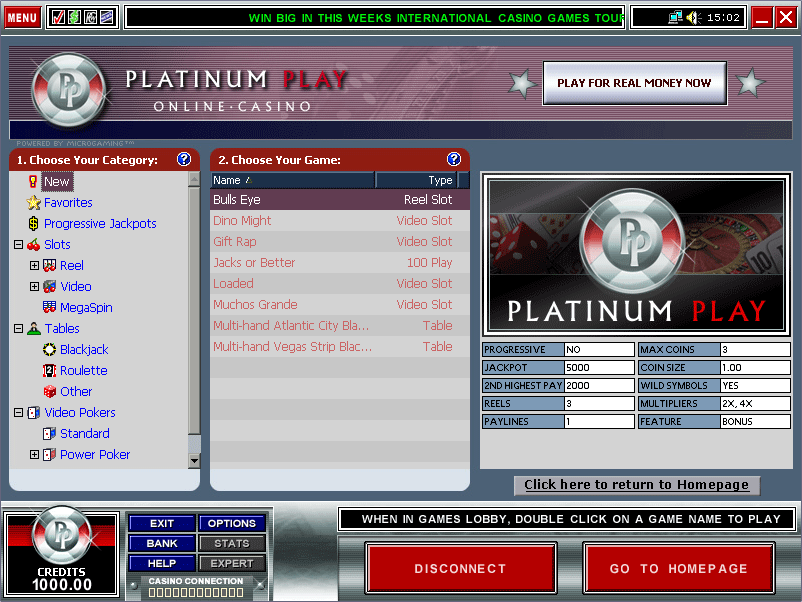Click the OPTIONS button
The image size is (802, 602).
pyautogui.click(x=232, y=523)
